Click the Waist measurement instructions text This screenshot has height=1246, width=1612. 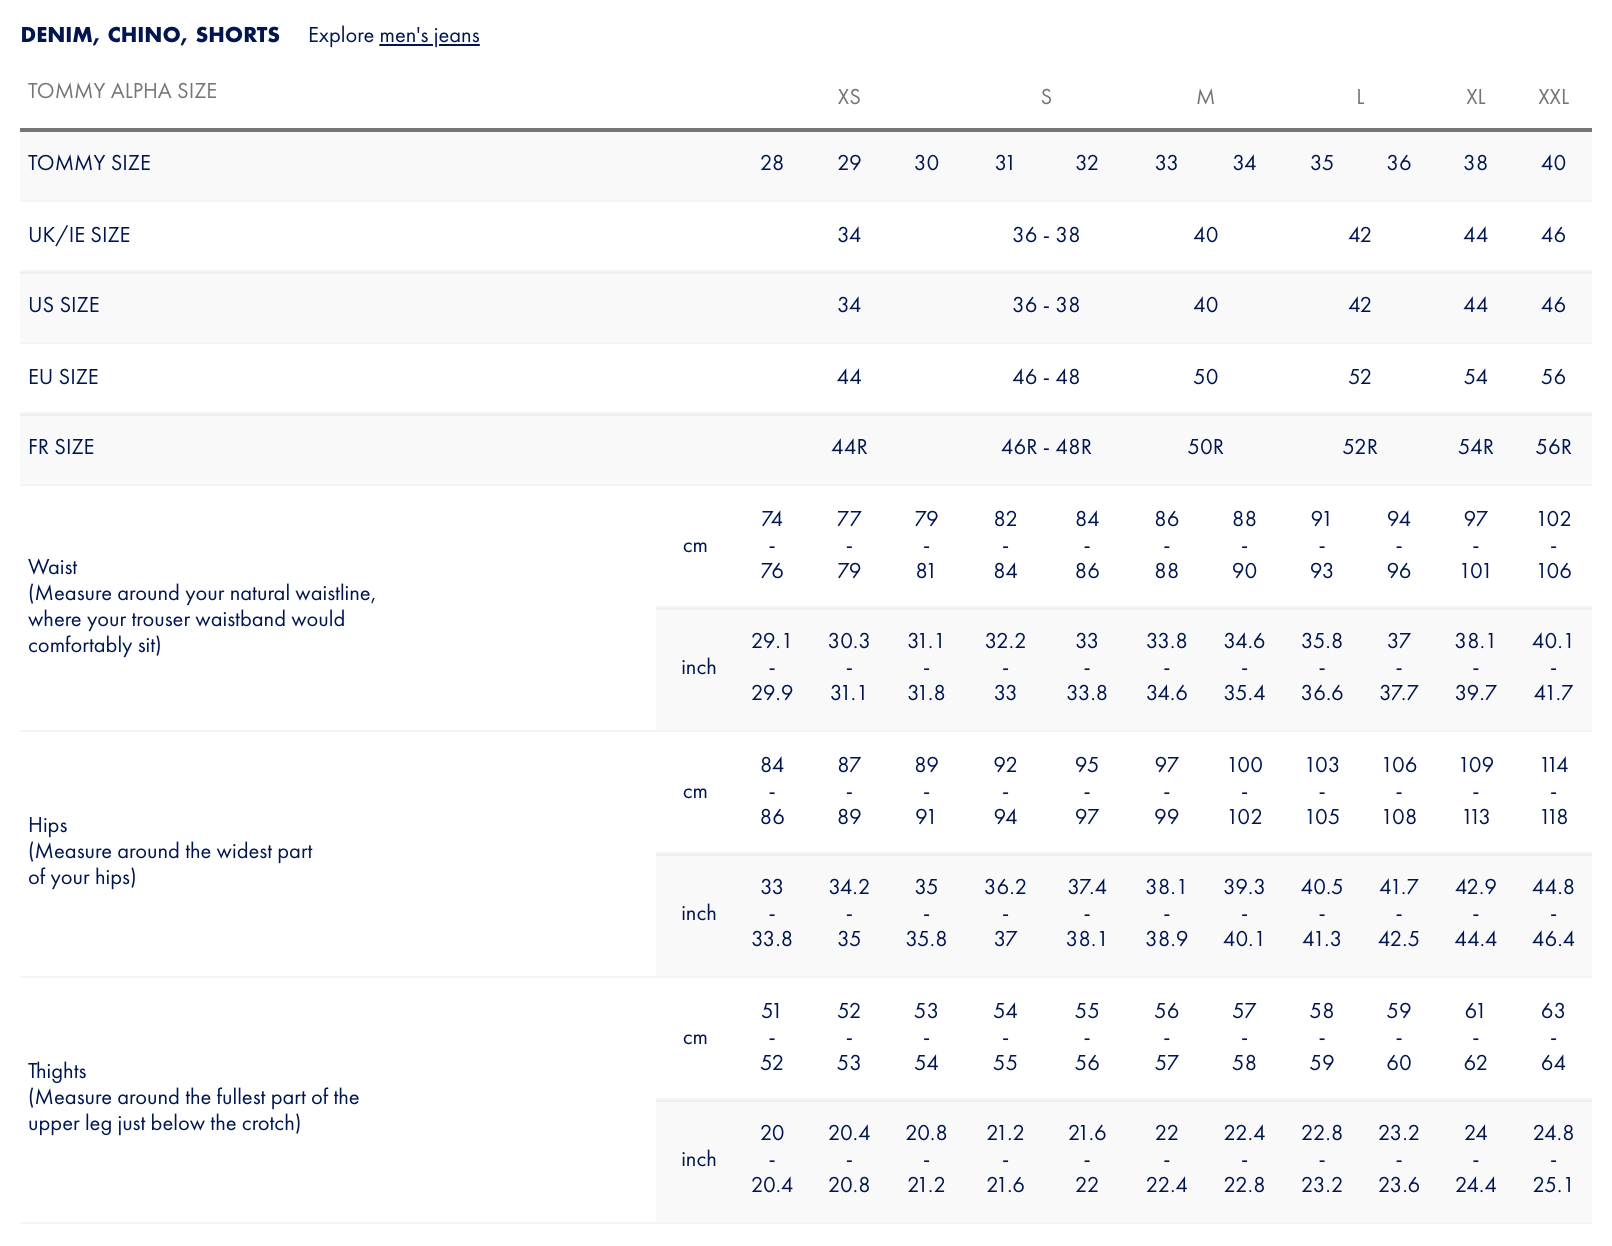(x=201, y=607)
